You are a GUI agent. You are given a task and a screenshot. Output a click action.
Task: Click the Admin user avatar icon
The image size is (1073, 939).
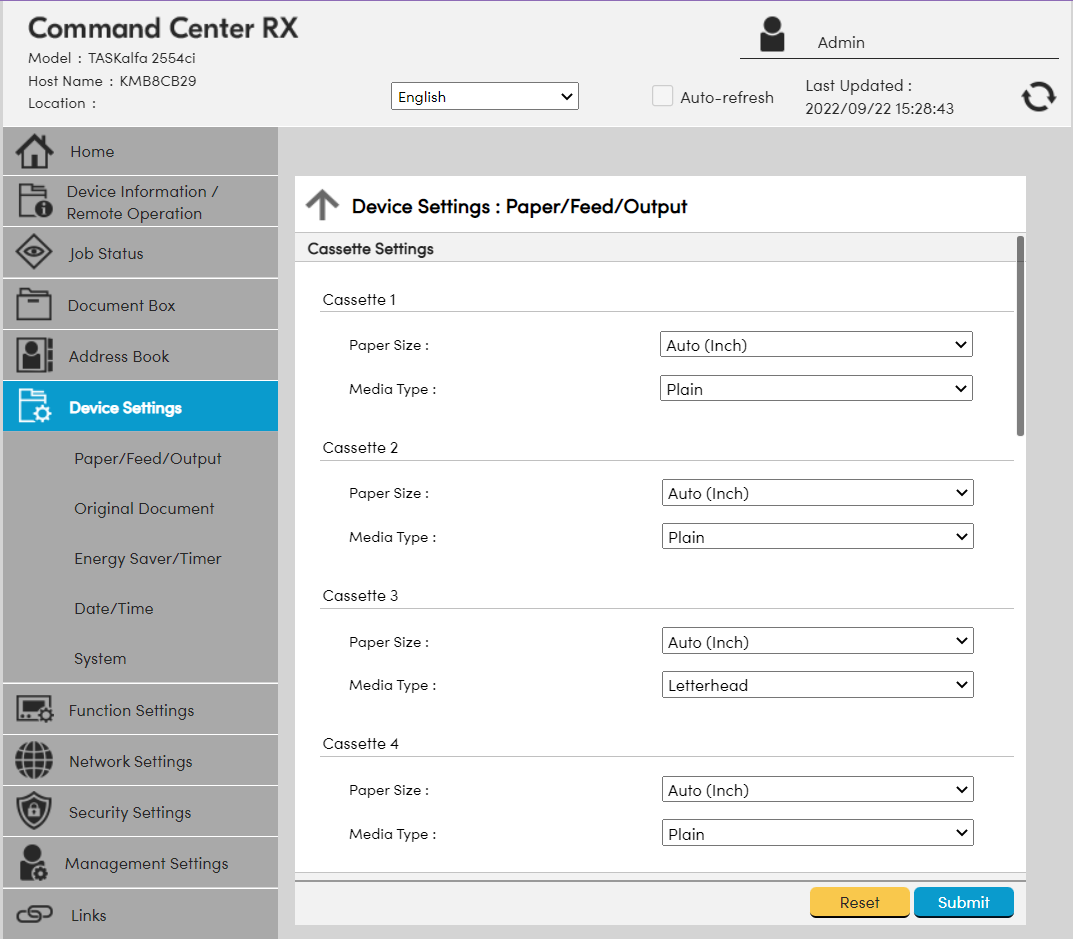pos(772,34)
